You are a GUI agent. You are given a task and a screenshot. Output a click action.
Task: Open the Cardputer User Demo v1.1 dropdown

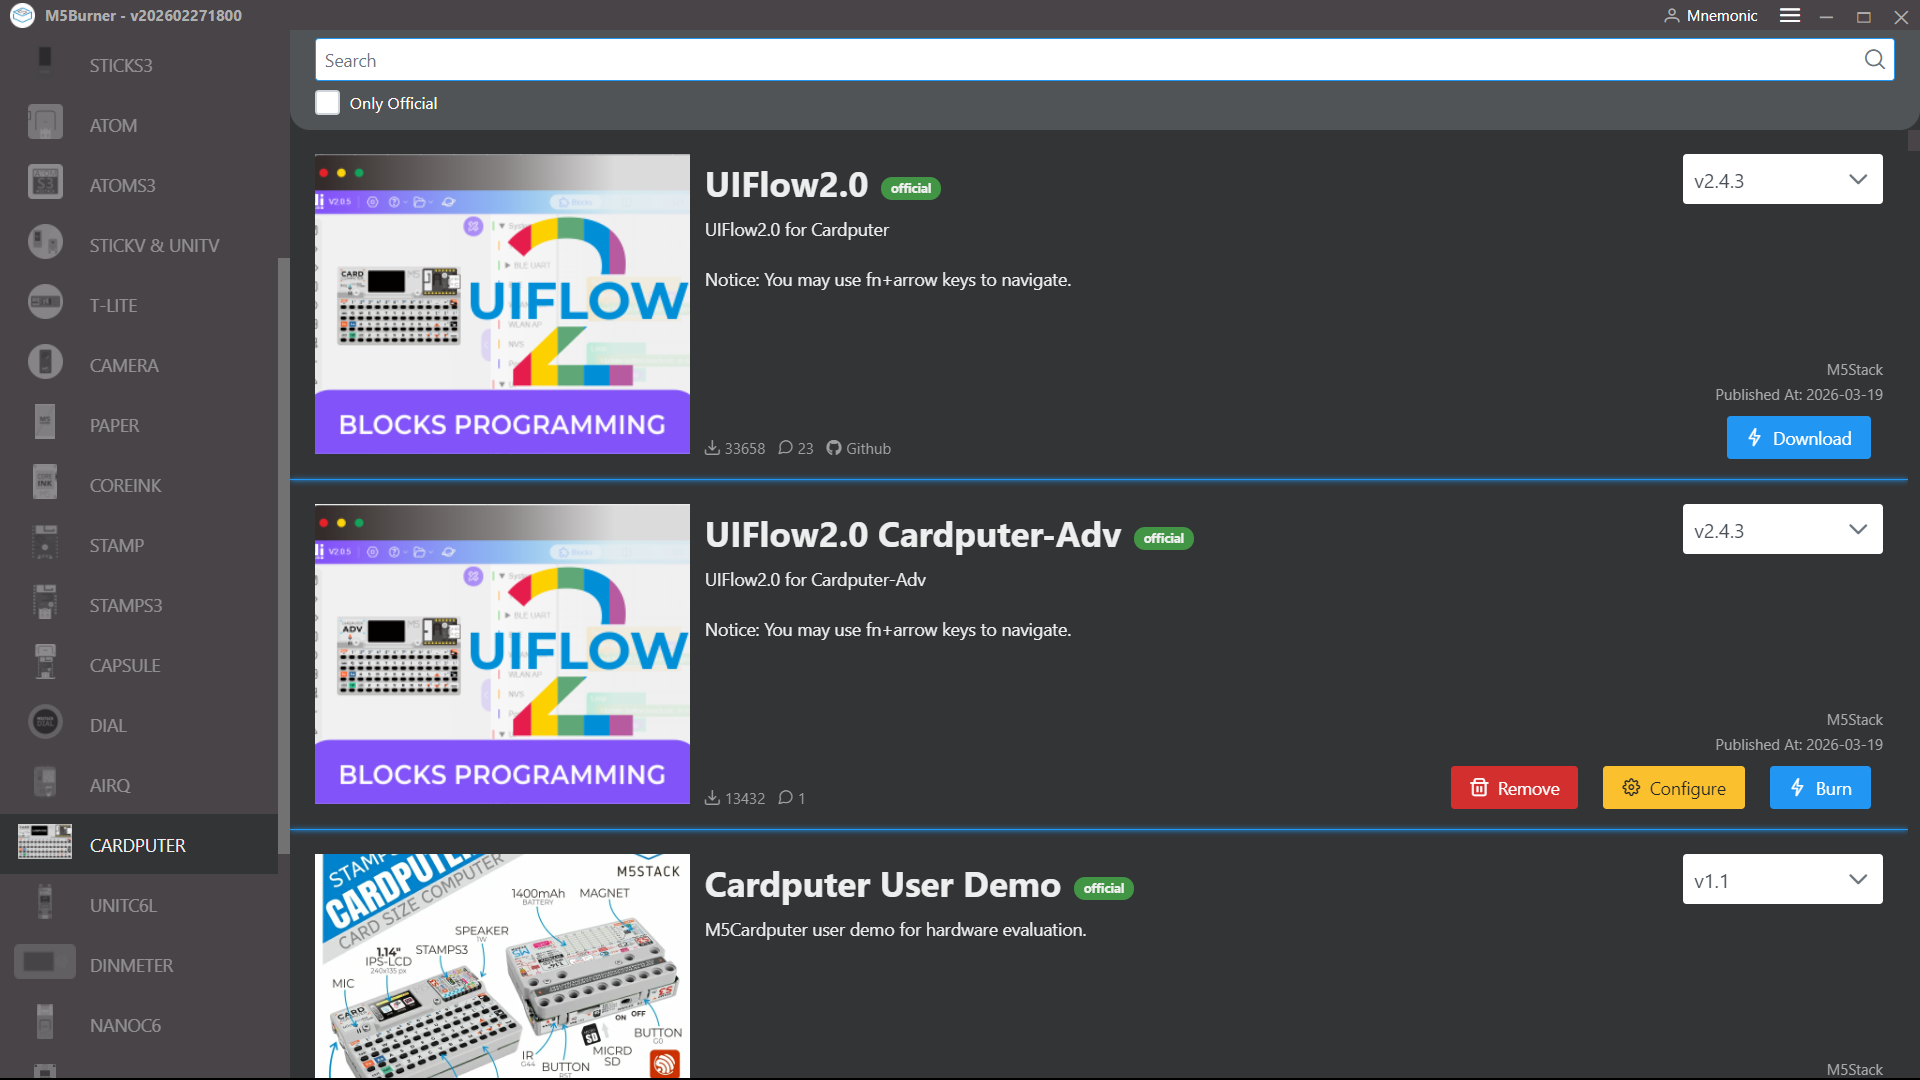[1782, 880]
